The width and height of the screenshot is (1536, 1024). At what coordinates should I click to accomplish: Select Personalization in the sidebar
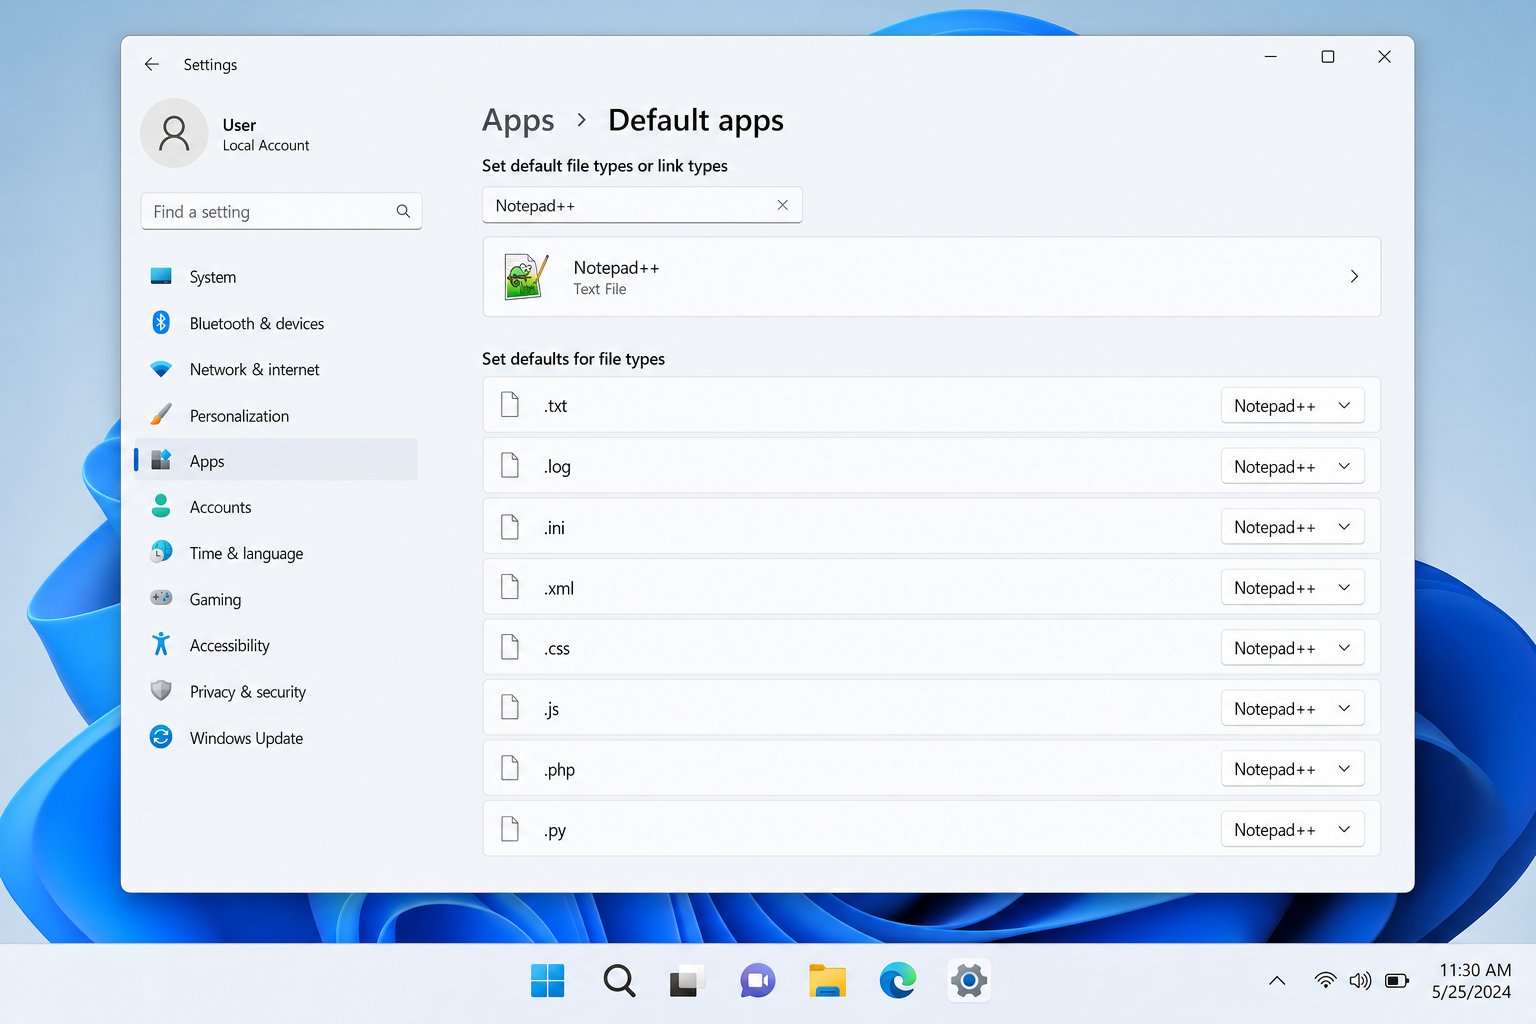[276, 415]
